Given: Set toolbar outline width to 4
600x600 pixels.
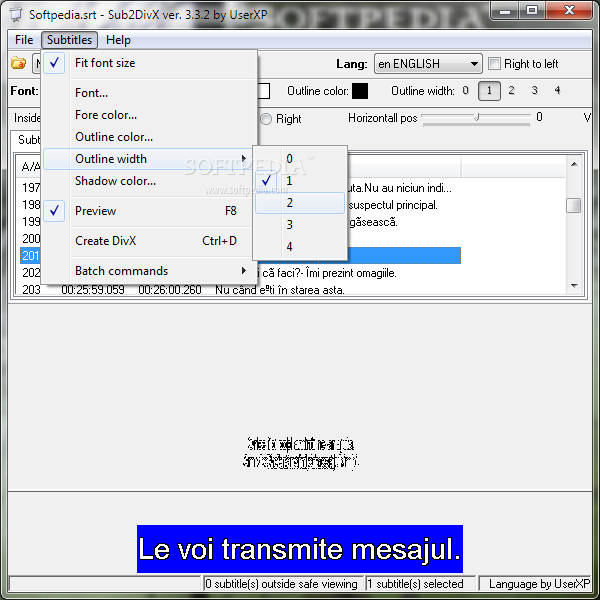Looking at the screenshot, I should pos(558,91).
